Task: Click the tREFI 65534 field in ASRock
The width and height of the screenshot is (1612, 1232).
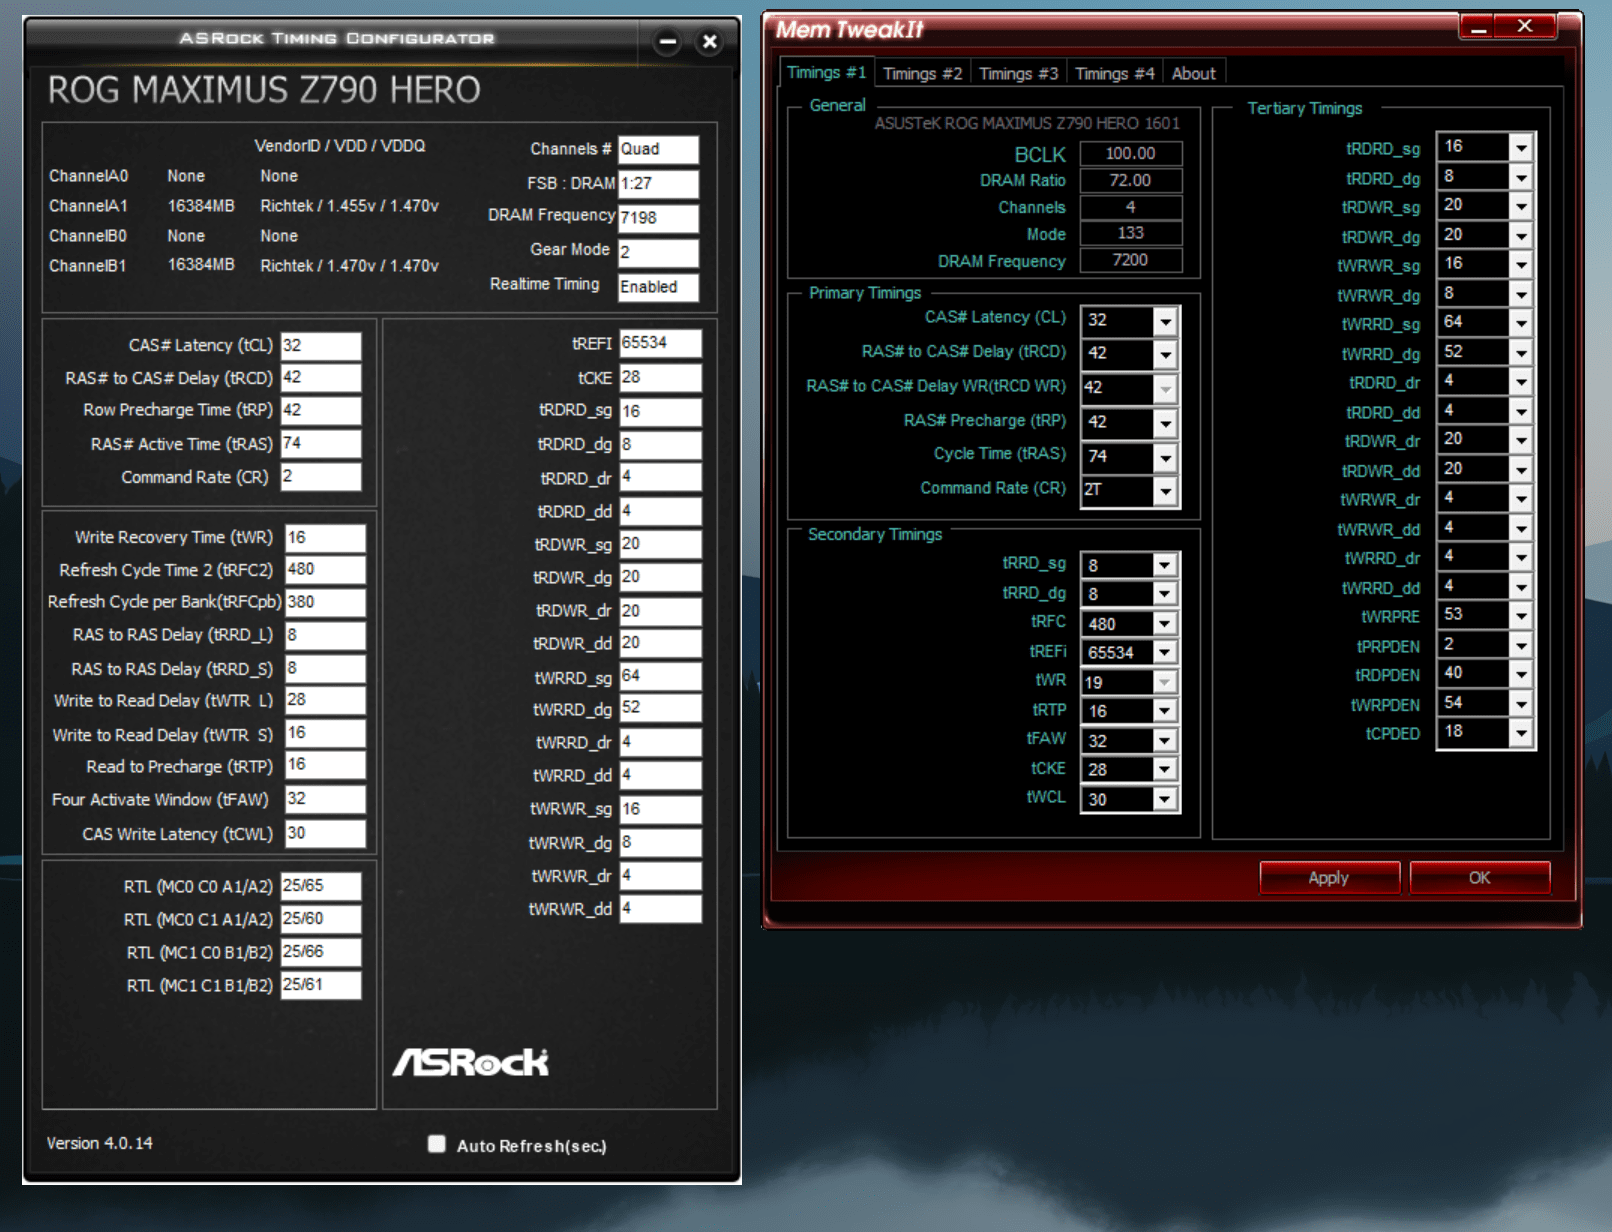Action: pyautogui.click(x=660, y=343)
